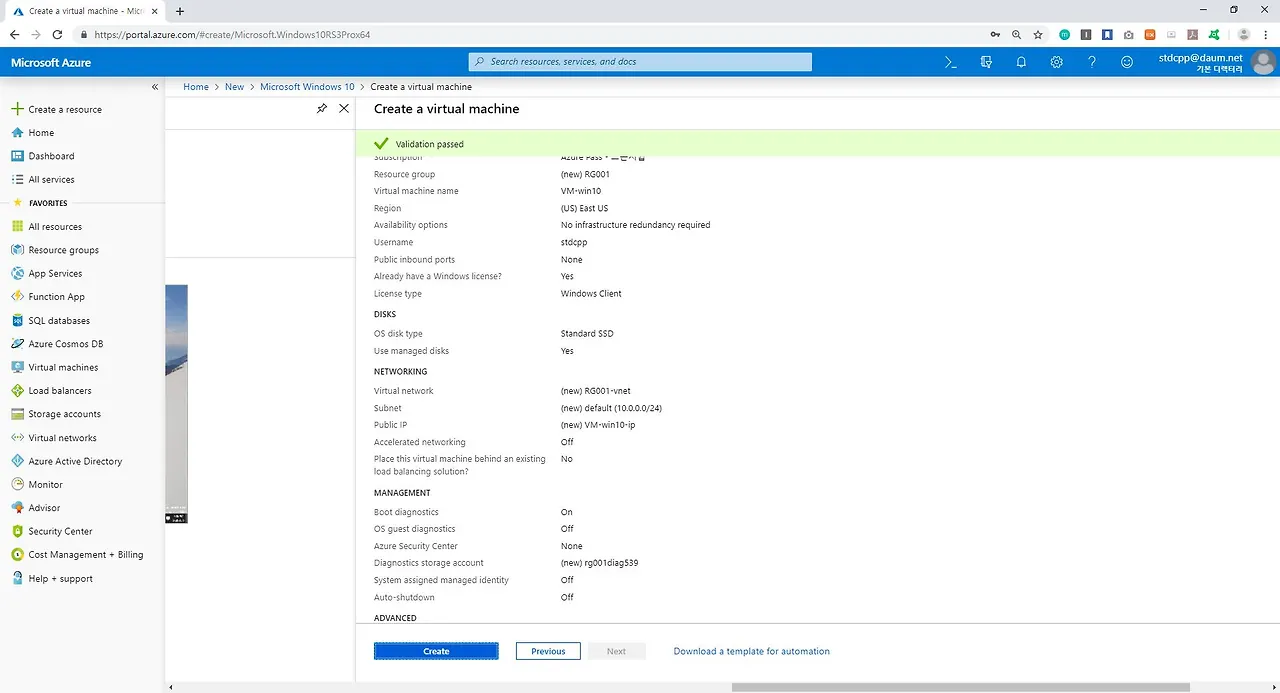Open All services in the sidebar
This screenshot has width=1280, height=693.
tap(51, 180)
